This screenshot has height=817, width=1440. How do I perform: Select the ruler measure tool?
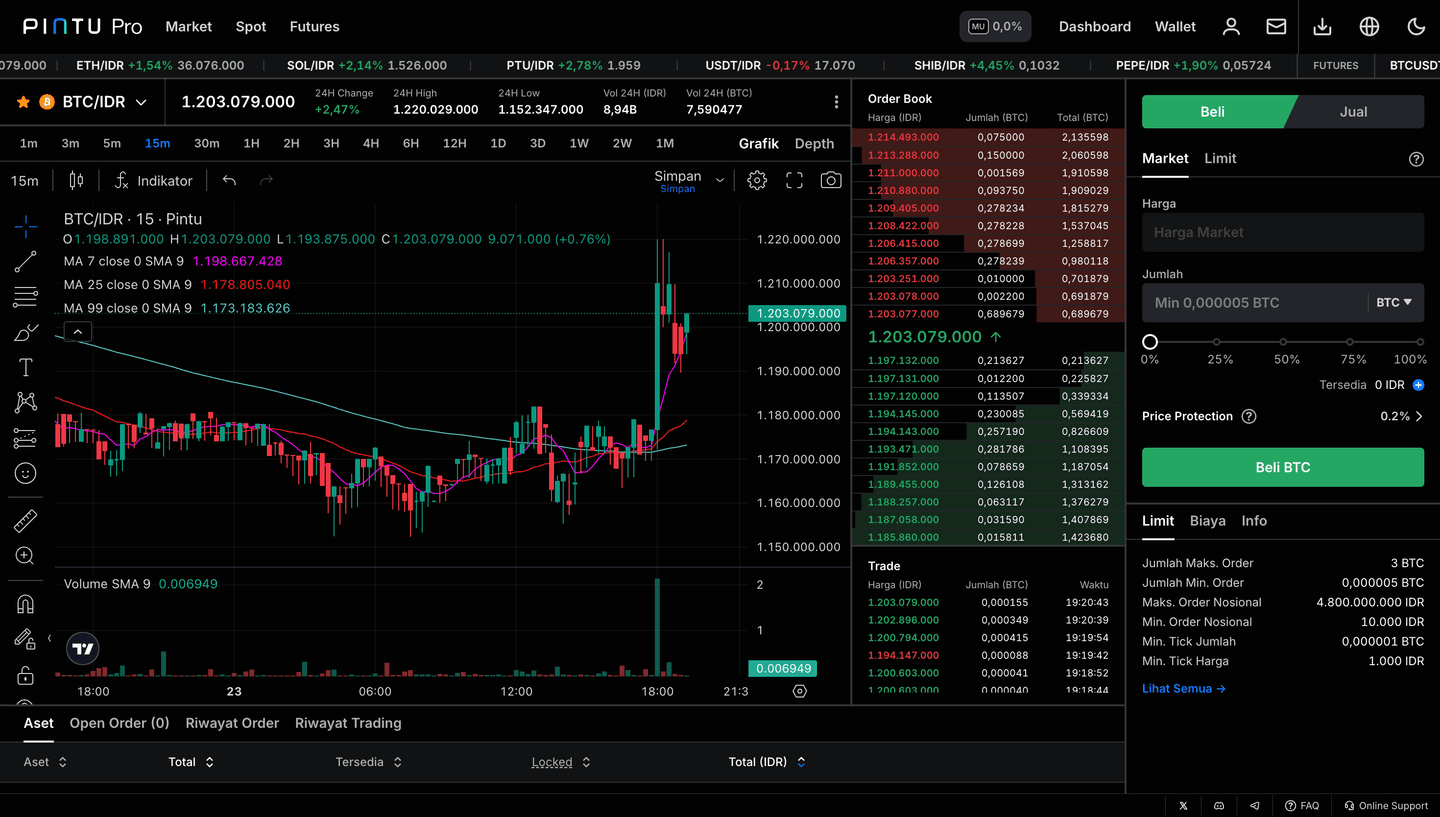[26, 521]
